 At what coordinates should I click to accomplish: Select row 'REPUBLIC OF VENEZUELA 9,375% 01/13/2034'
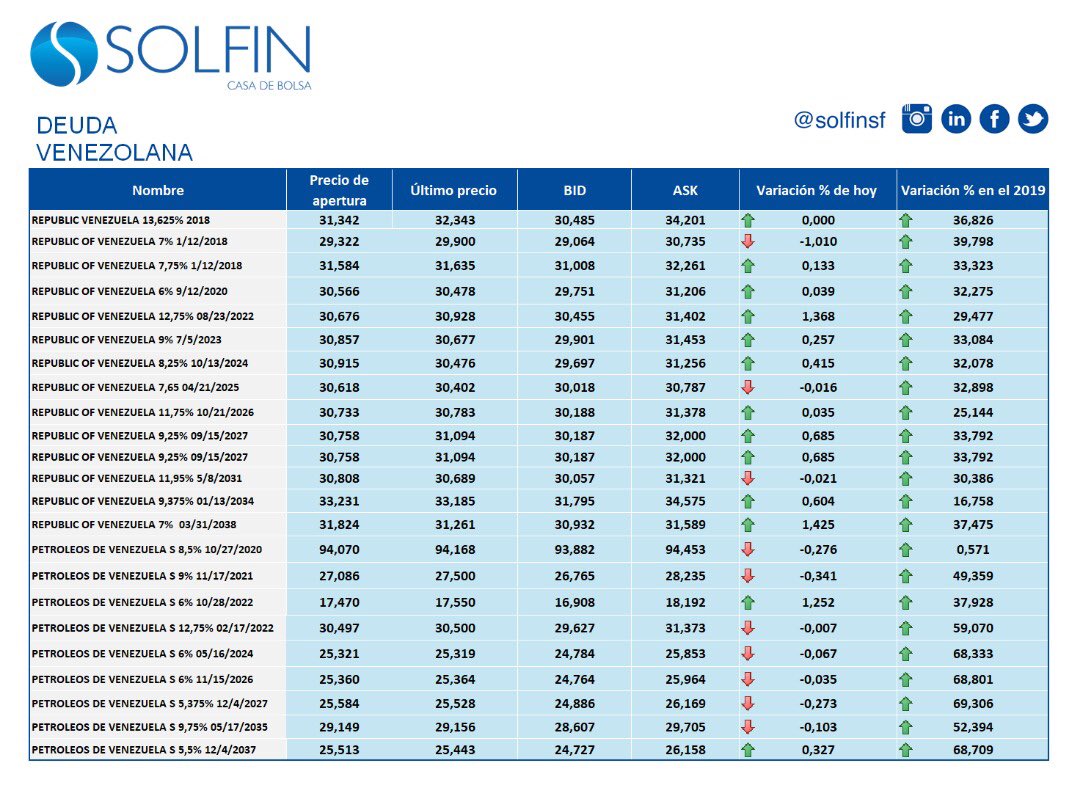click(539, 501)
